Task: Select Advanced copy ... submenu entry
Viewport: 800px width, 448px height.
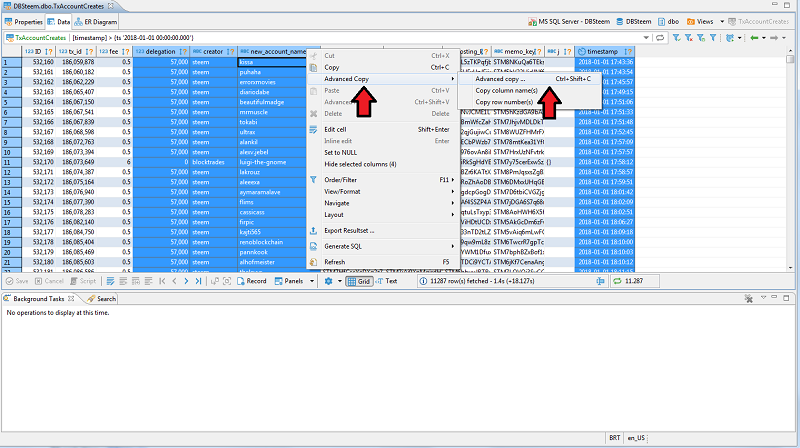Action: tap(530, 79)
